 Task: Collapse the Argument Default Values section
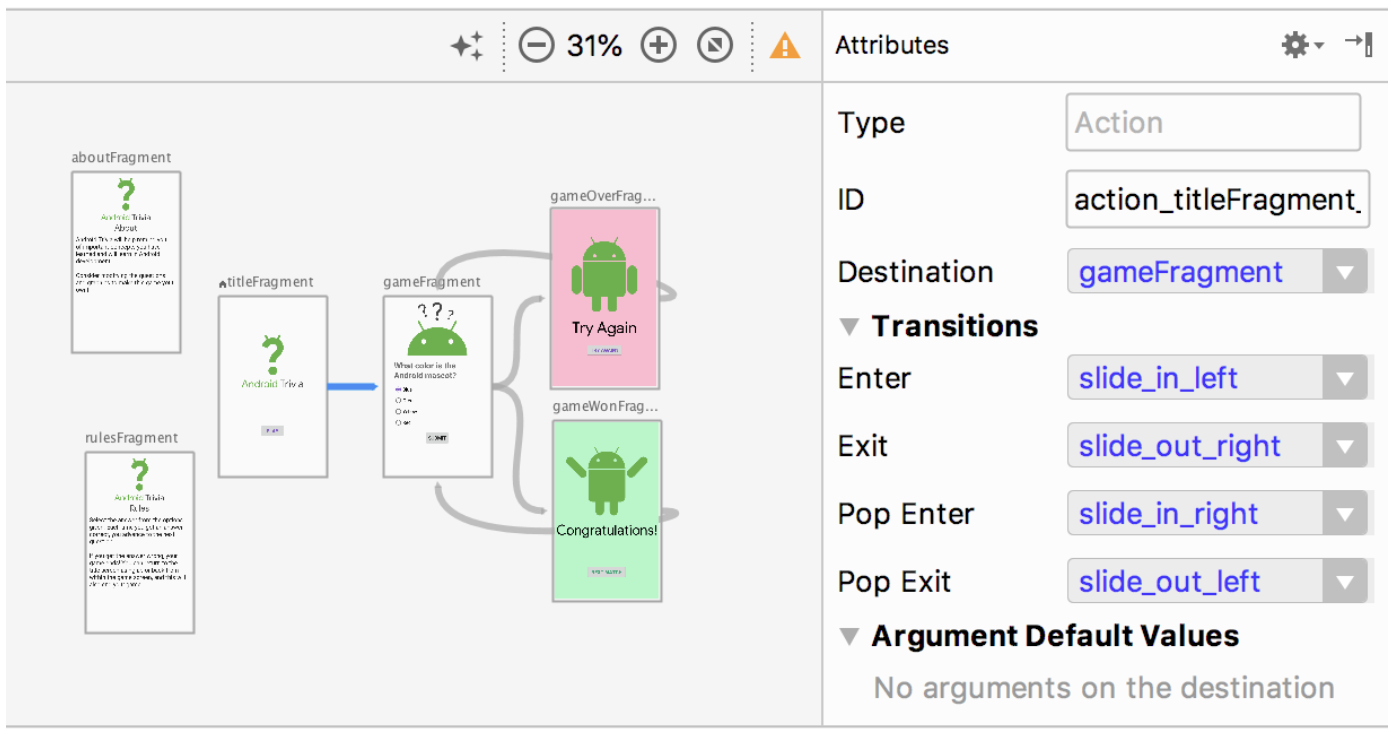click(850, 637)
